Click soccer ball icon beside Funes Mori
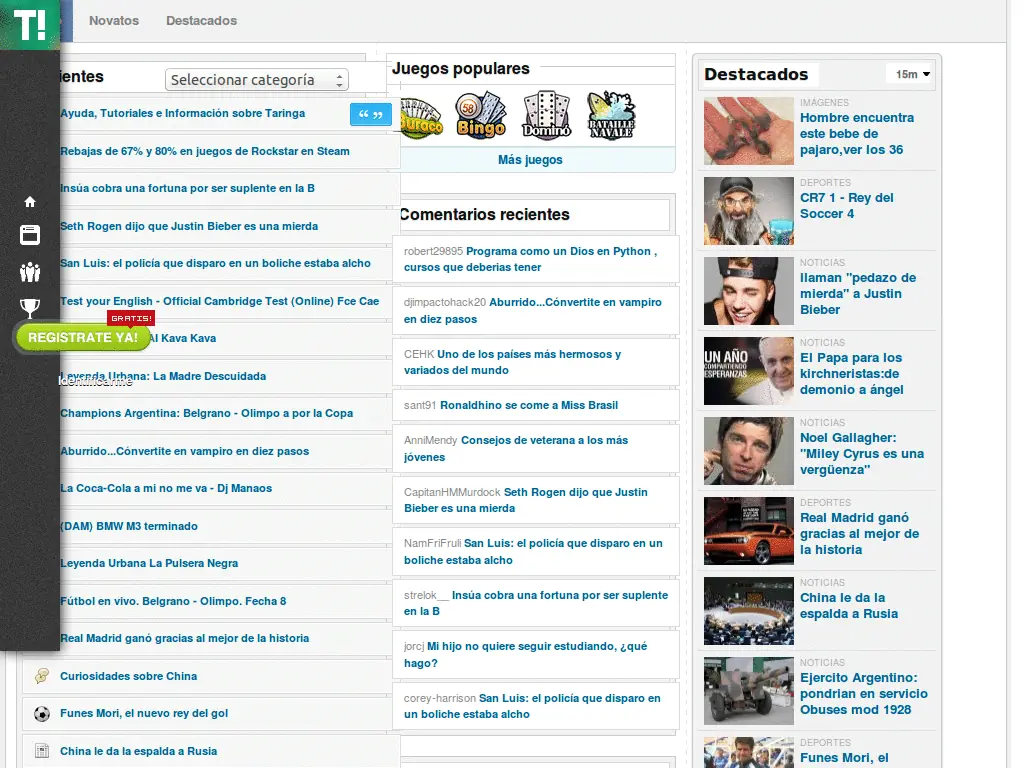The image size is (1024, 768). tap(42, 714)
